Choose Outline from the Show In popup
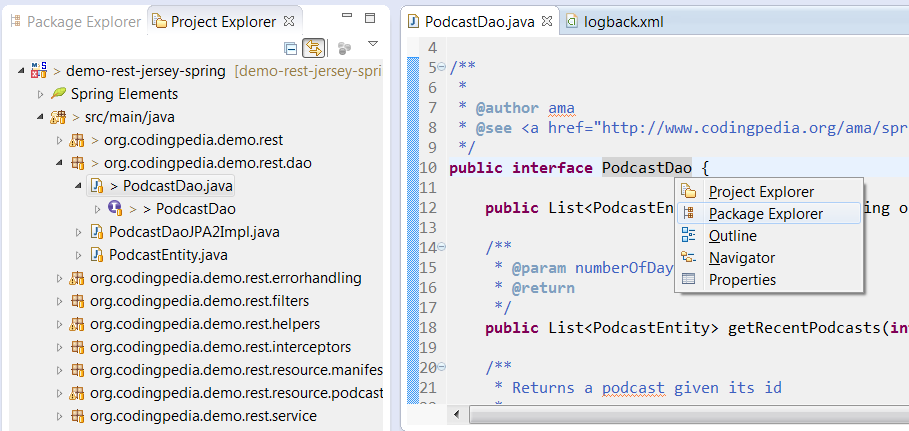This screenshot has height=431, width=909. 732,236
